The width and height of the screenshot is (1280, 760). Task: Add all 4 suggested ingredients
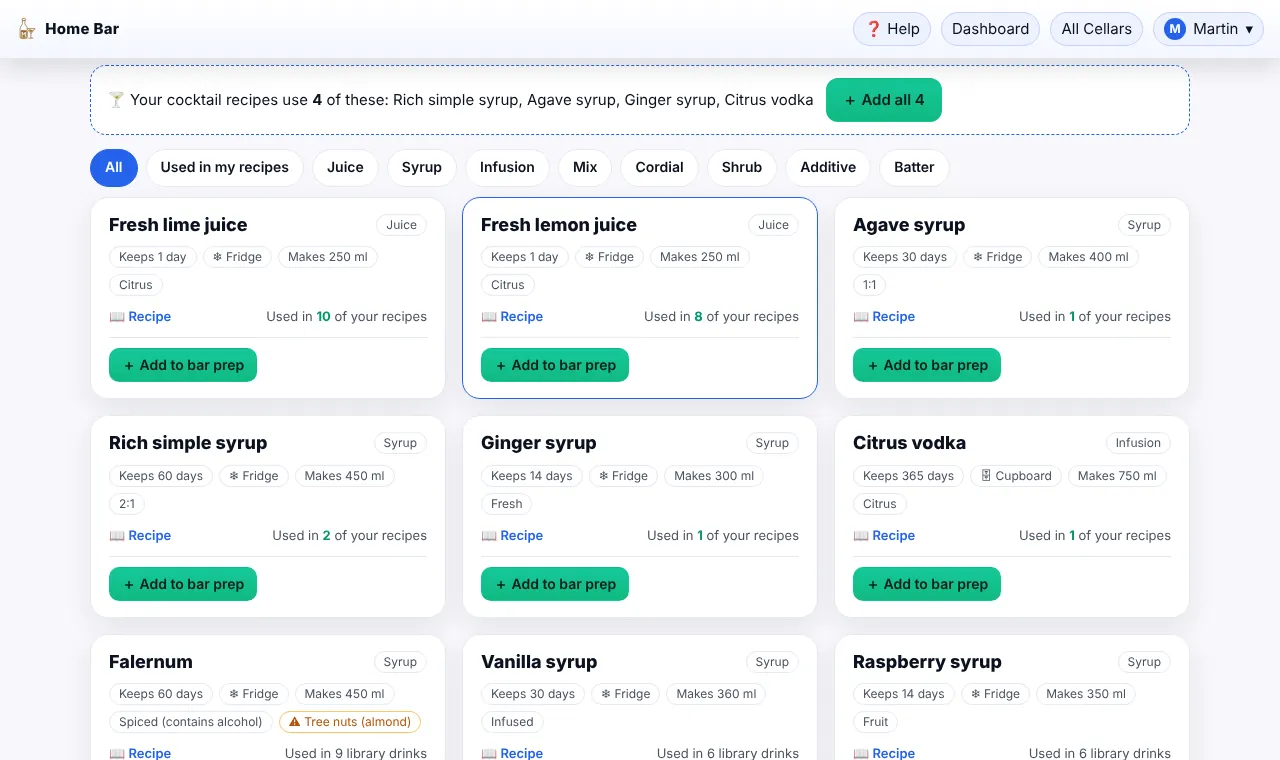(884, 100)
